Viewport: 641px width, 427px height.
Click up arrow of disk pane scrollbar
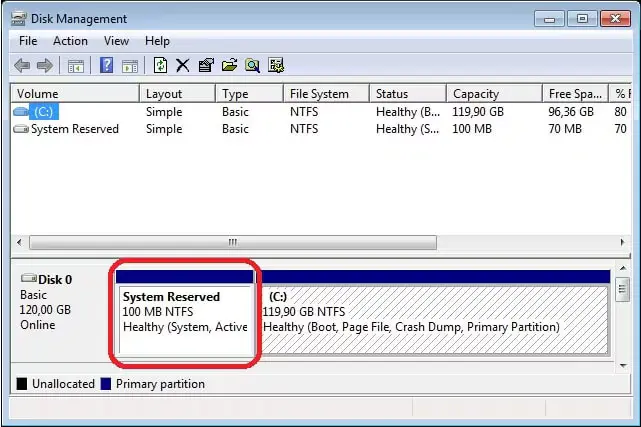(x=623, y=268)
